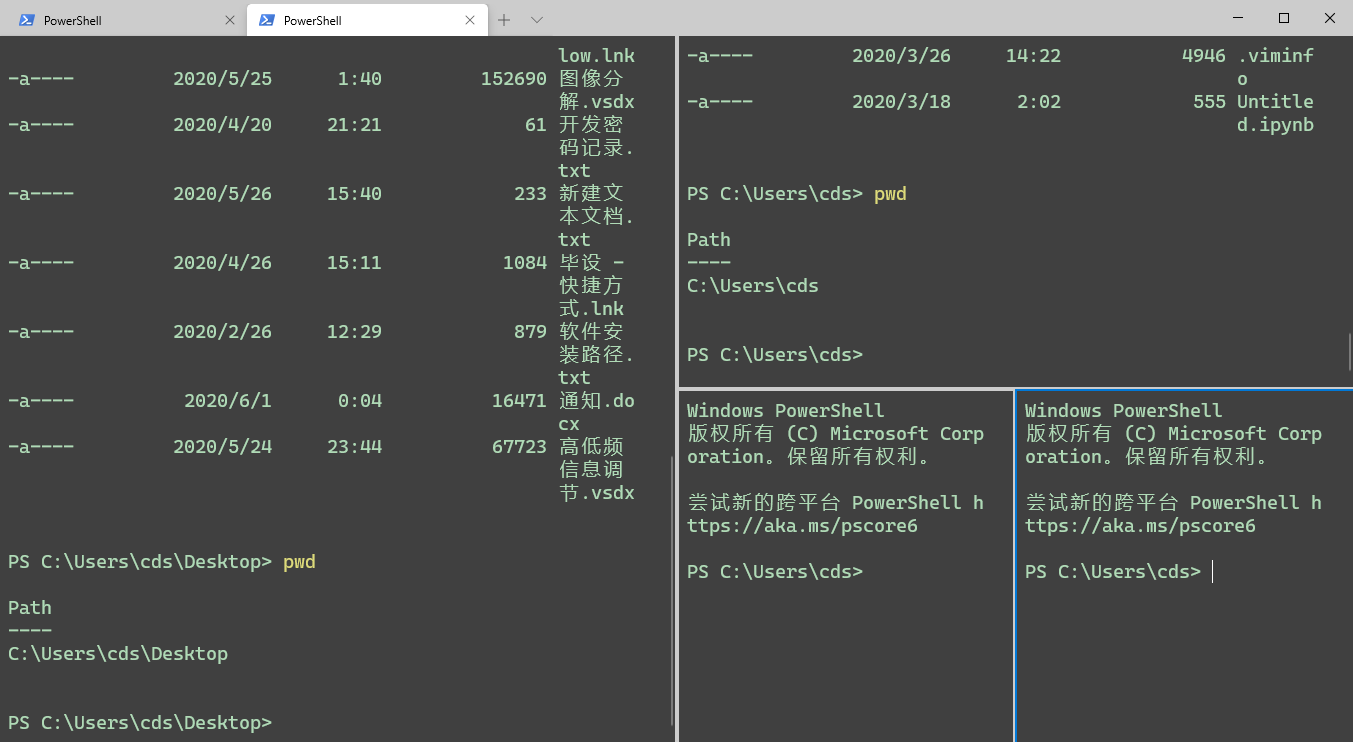The height and width of the screenshot is (742, 1353).
Task: Click the last Desktop prompt in left pane
Action: (x=140, y=723)
